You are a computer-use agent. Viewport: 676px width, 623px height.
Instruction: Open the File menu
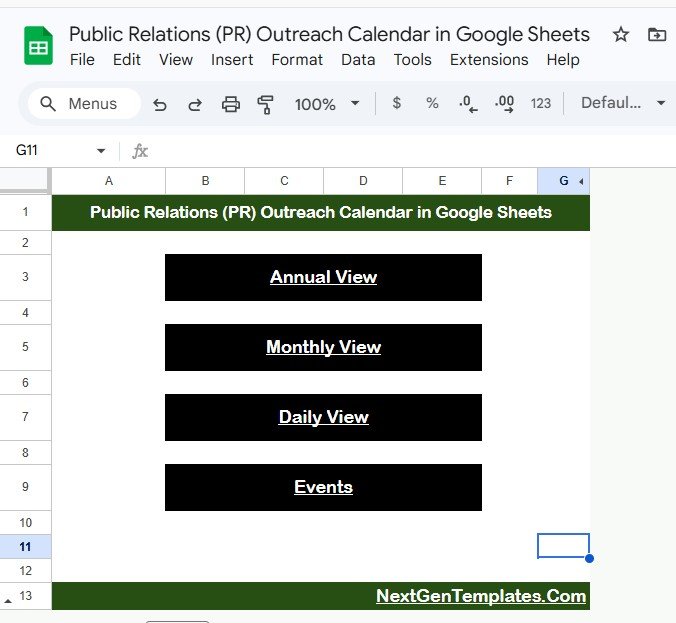[82, 59]
